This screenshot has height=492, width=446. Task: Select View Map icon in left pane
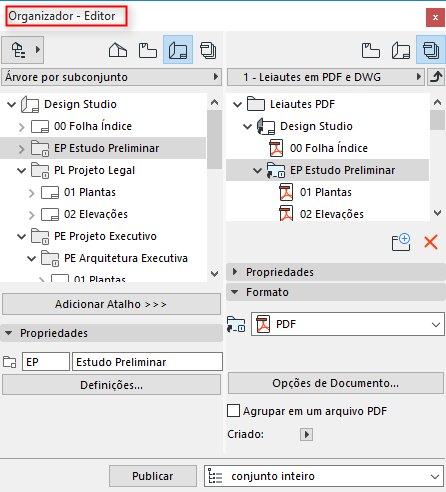[148, 50]
